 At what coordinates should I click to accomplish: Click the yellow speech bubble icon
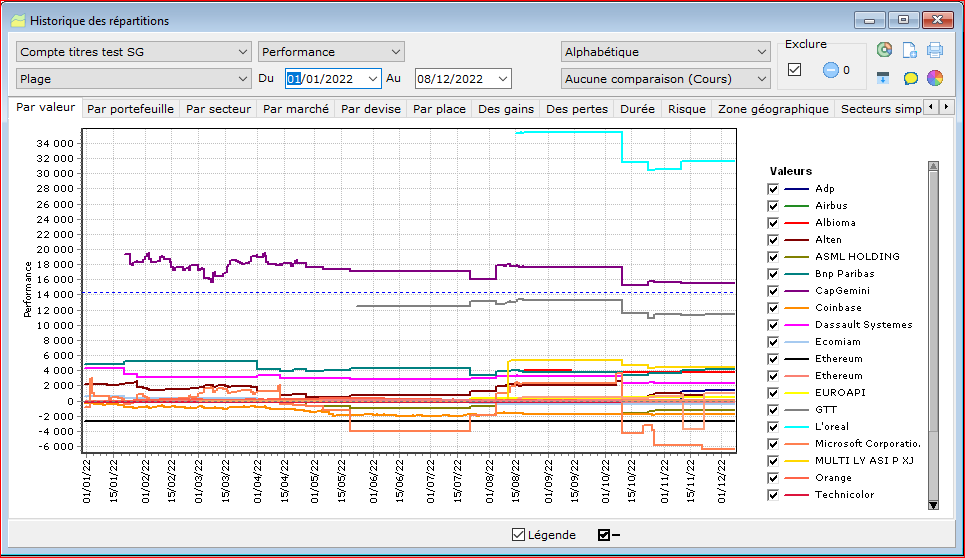click(x=910, y=78)
